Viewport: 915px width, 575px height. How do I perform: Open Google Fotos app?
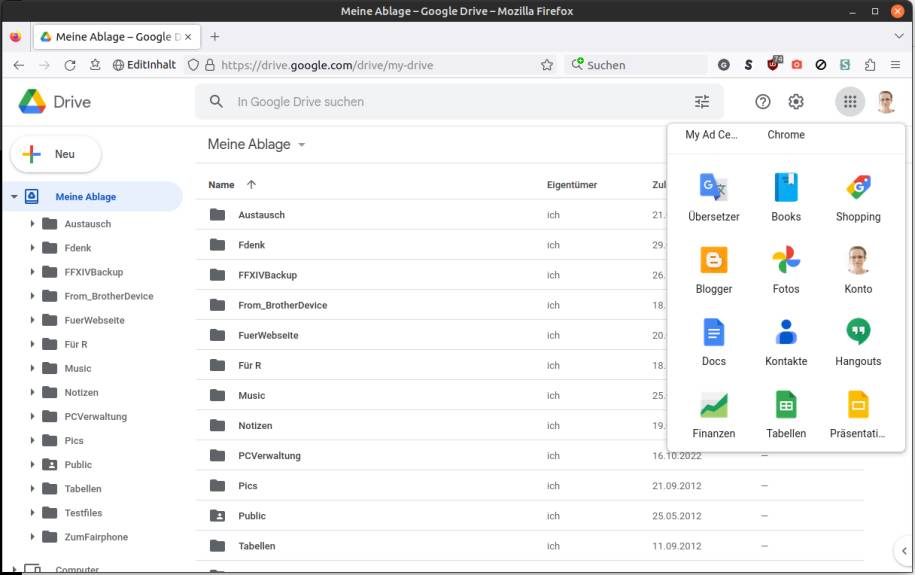786,268
